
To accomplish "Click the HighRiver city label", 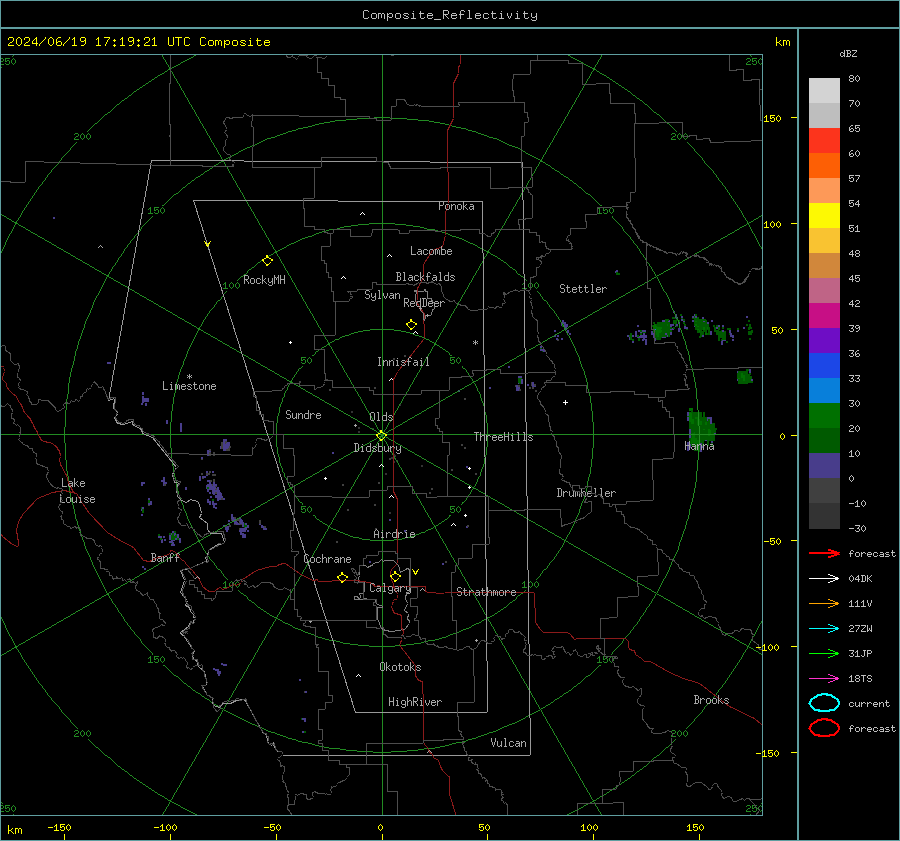I will click(415, 702).
